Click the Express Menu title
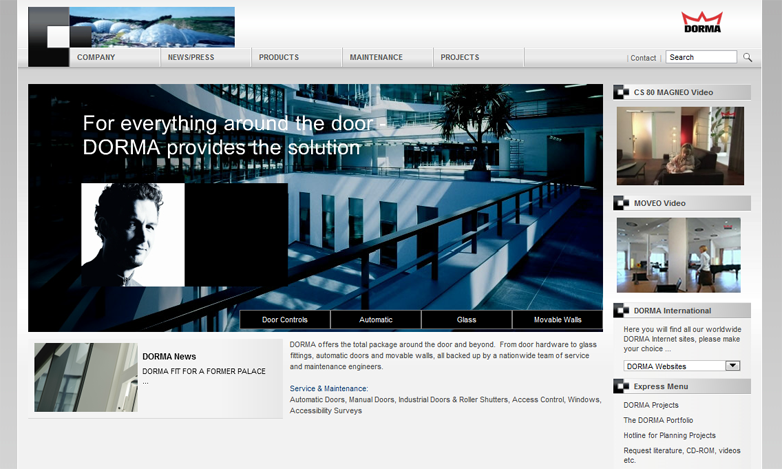The height and width of the screenshot is (469, 782). 661,386
